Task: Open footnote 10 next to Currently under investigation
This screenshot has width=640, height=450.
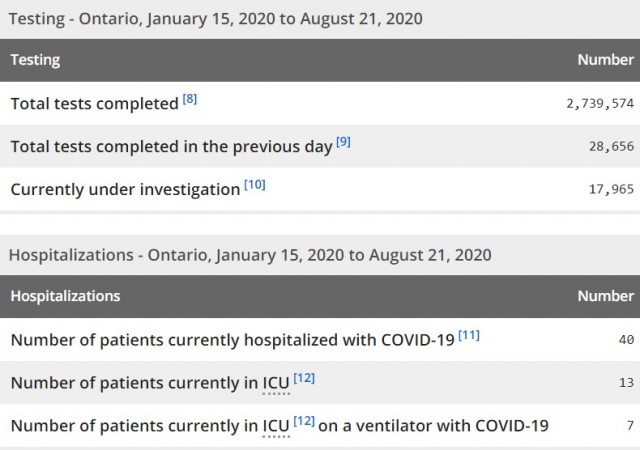Action: (256, 185)
